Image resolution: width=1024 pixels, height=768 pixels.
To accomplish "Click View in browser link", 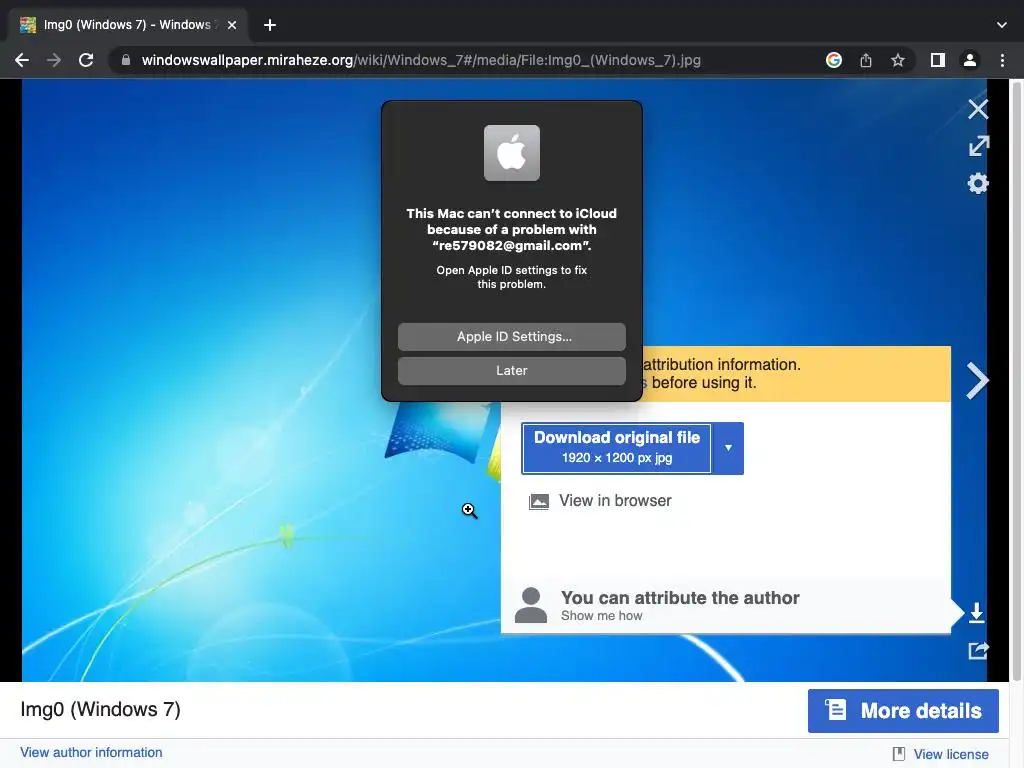I will pos(615,500).
